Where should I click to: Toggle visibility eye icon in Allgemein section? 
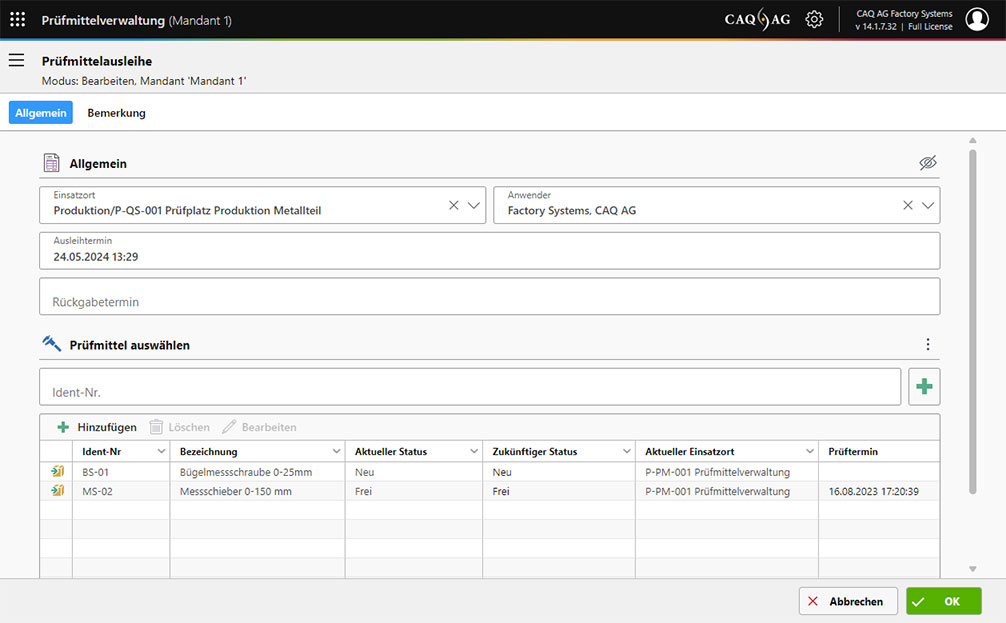coord(928,163)
